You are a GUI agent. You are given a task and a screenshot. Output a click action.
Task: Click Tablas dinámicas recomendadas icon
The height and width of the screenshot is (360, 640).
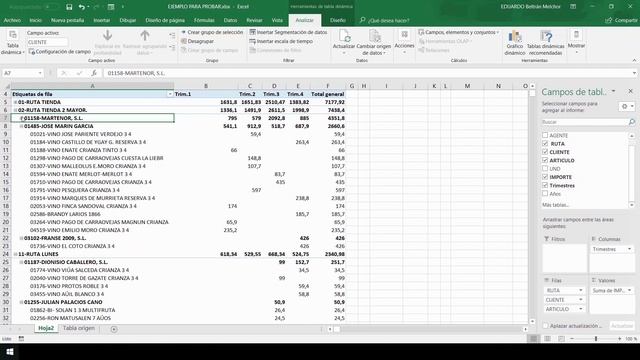coord(546,36)
